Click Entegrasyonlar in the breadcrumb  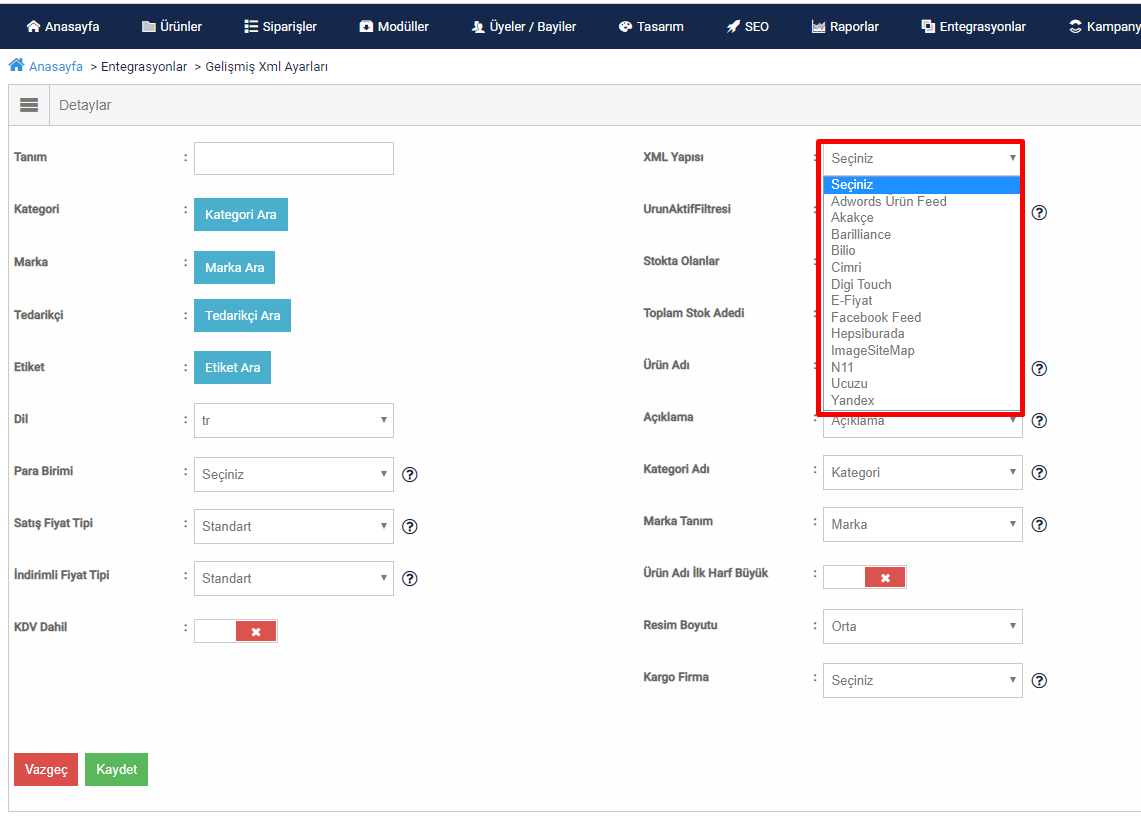click(144, 66)
